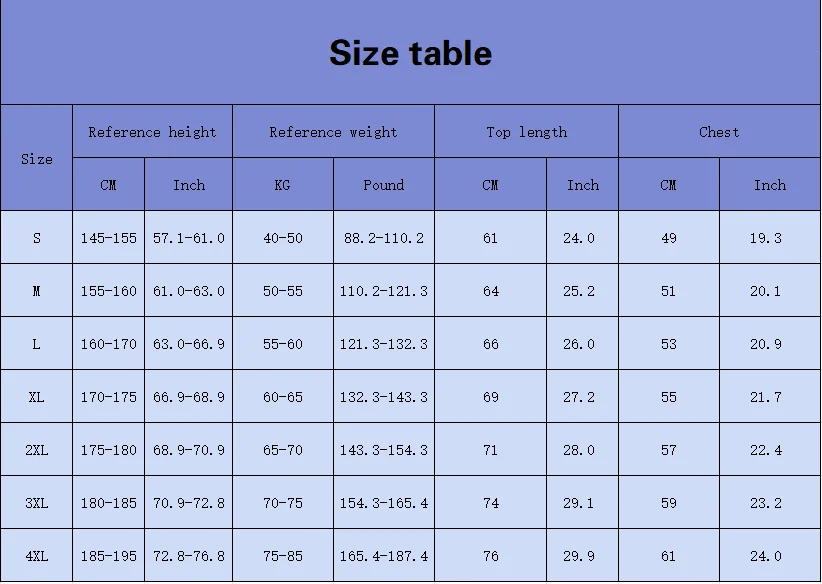Select the Reference weight header cell
822x584 pixels.
[333, 132]
